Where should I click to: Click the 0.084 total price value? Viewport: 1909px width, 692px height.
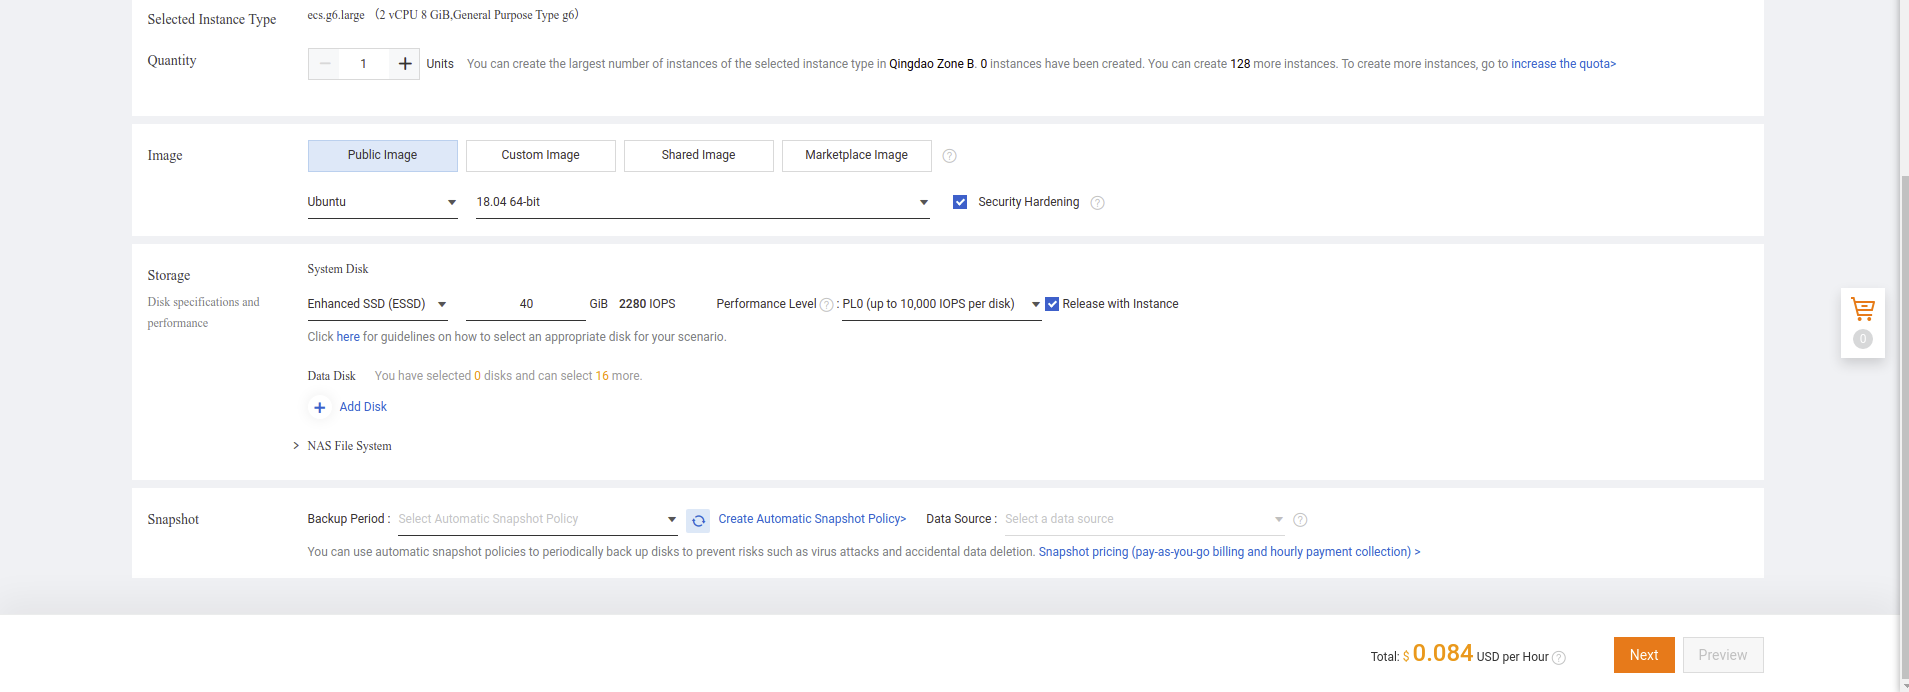1442,653
